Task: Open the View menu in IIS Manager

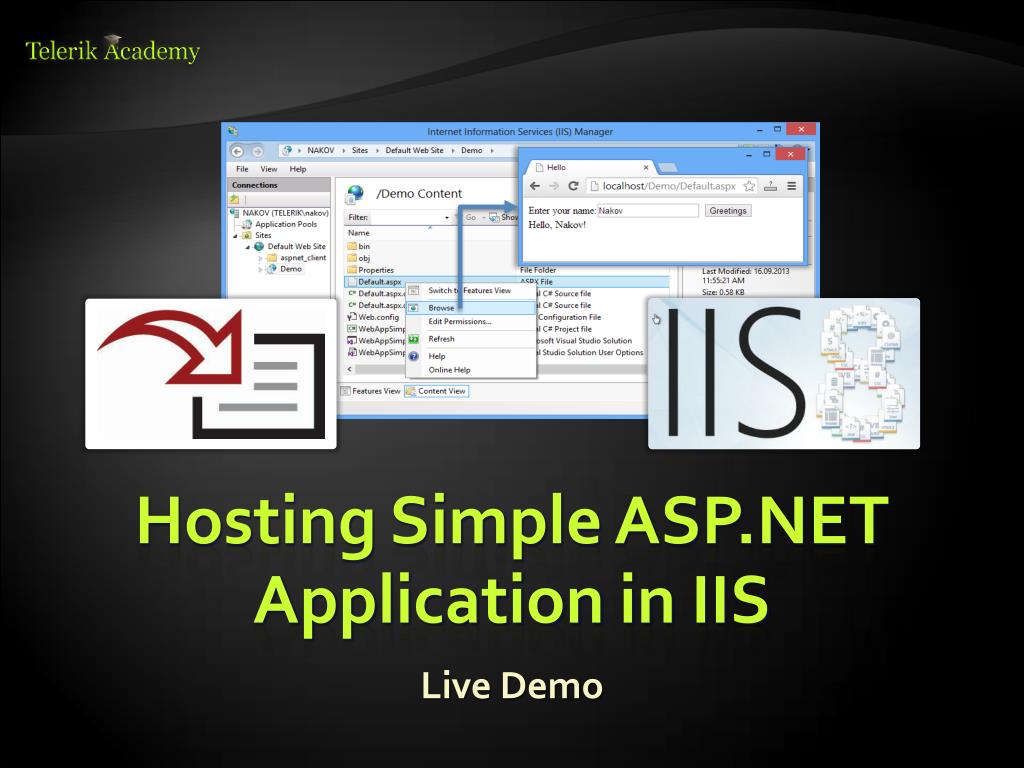Action: click(269, 169)
